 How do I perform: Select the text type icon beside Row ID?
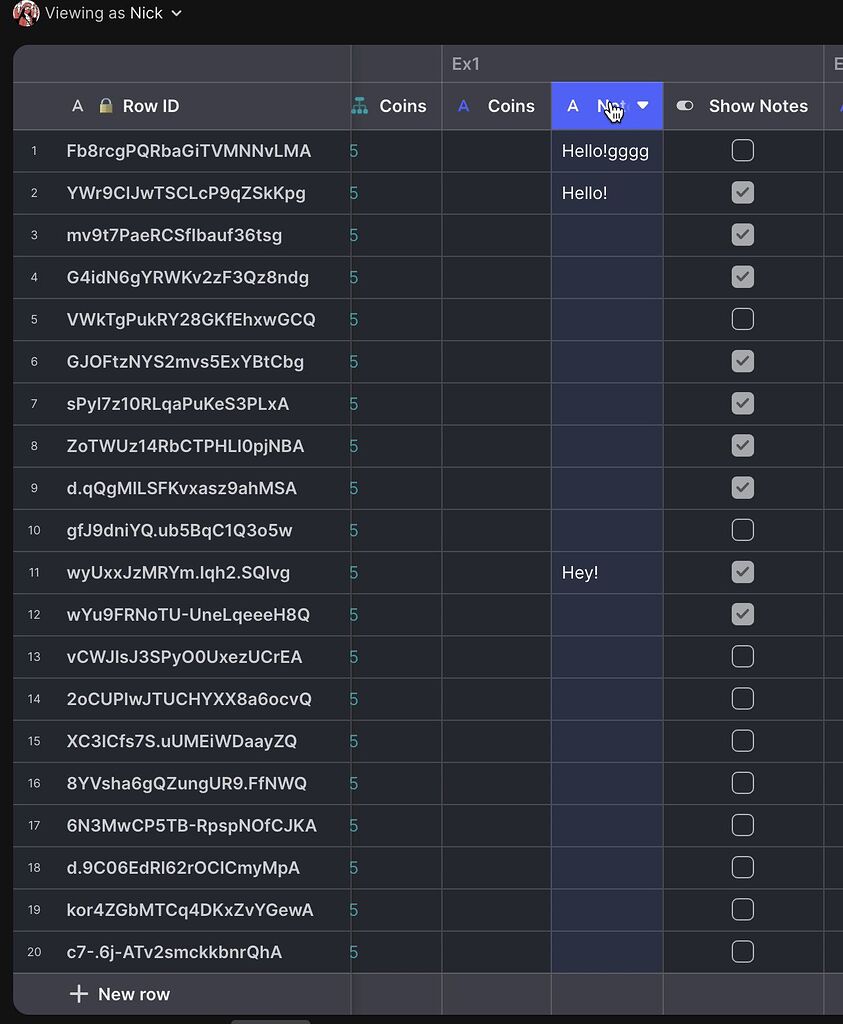tap(78, 105)
